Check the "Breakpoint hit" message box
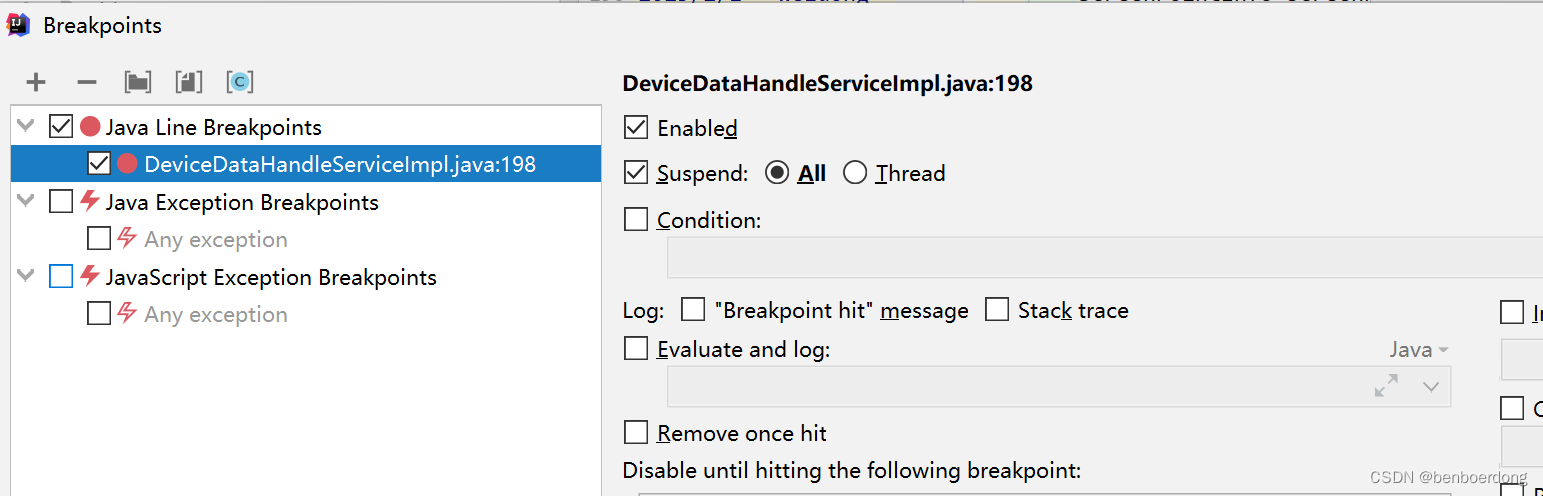Viewport: 1543px width, 496px height. click(x=693, y=310)
